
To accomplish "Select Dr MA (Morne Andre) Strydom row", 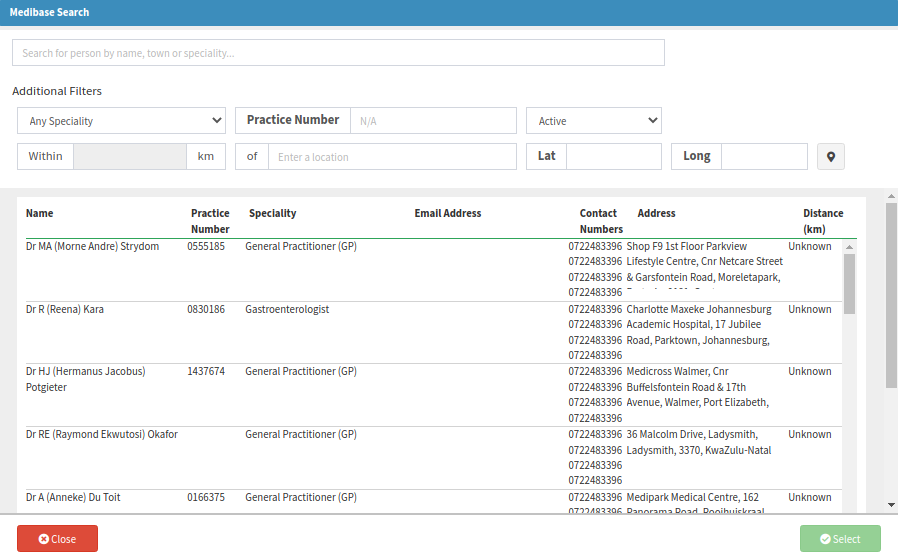I will pos(92,247).
